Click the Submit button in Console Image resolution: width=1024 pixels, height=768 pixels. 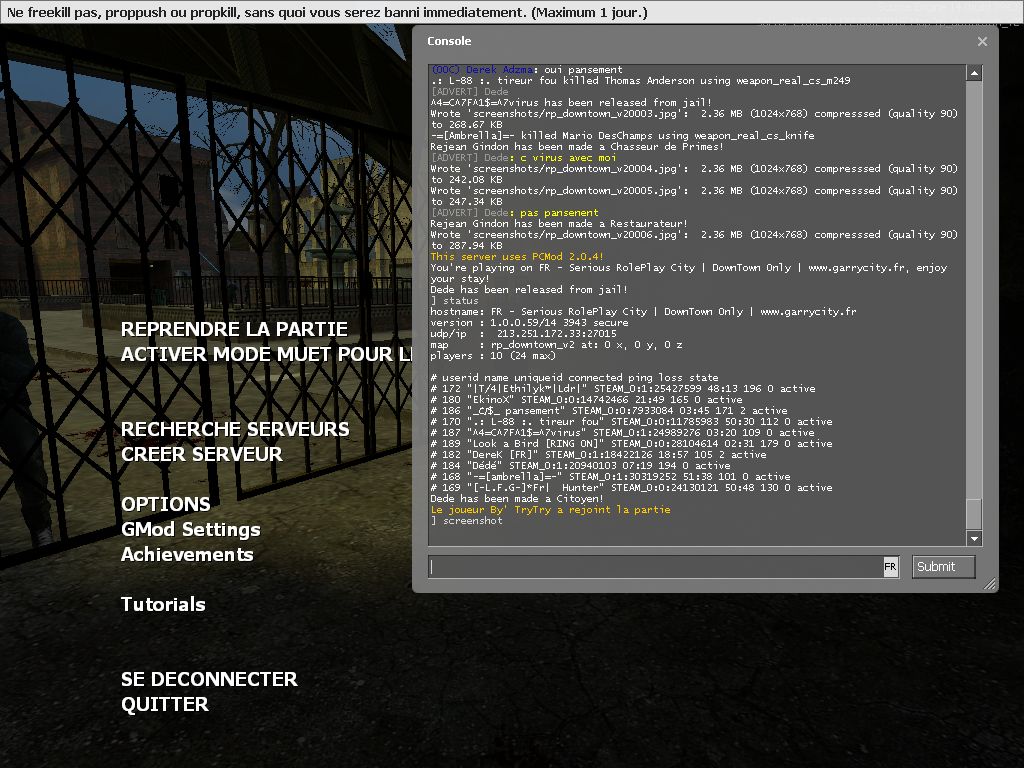click(x=943, y=567)
